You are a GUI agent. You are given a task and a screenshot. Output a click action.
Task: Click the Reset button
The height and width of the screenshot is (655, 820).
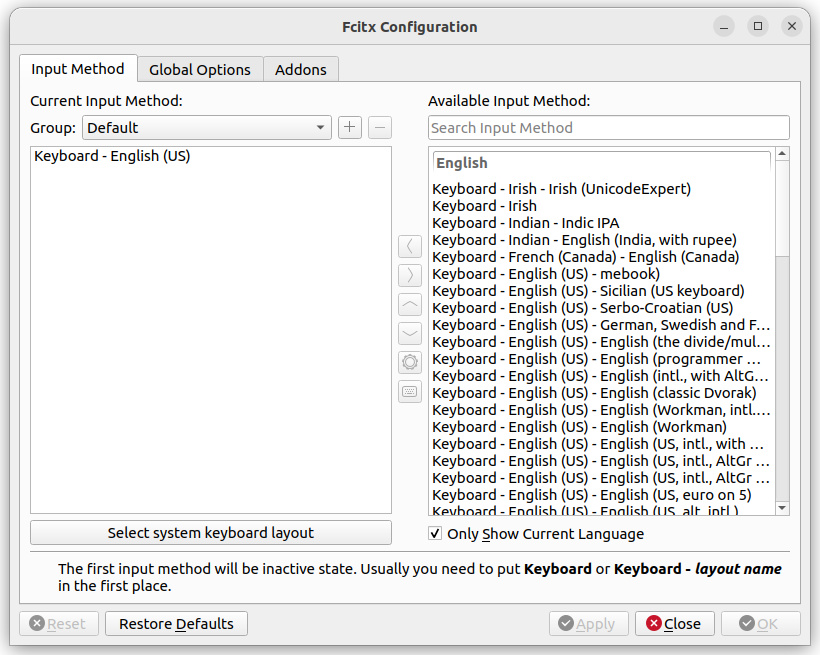(x=59, y=624)
